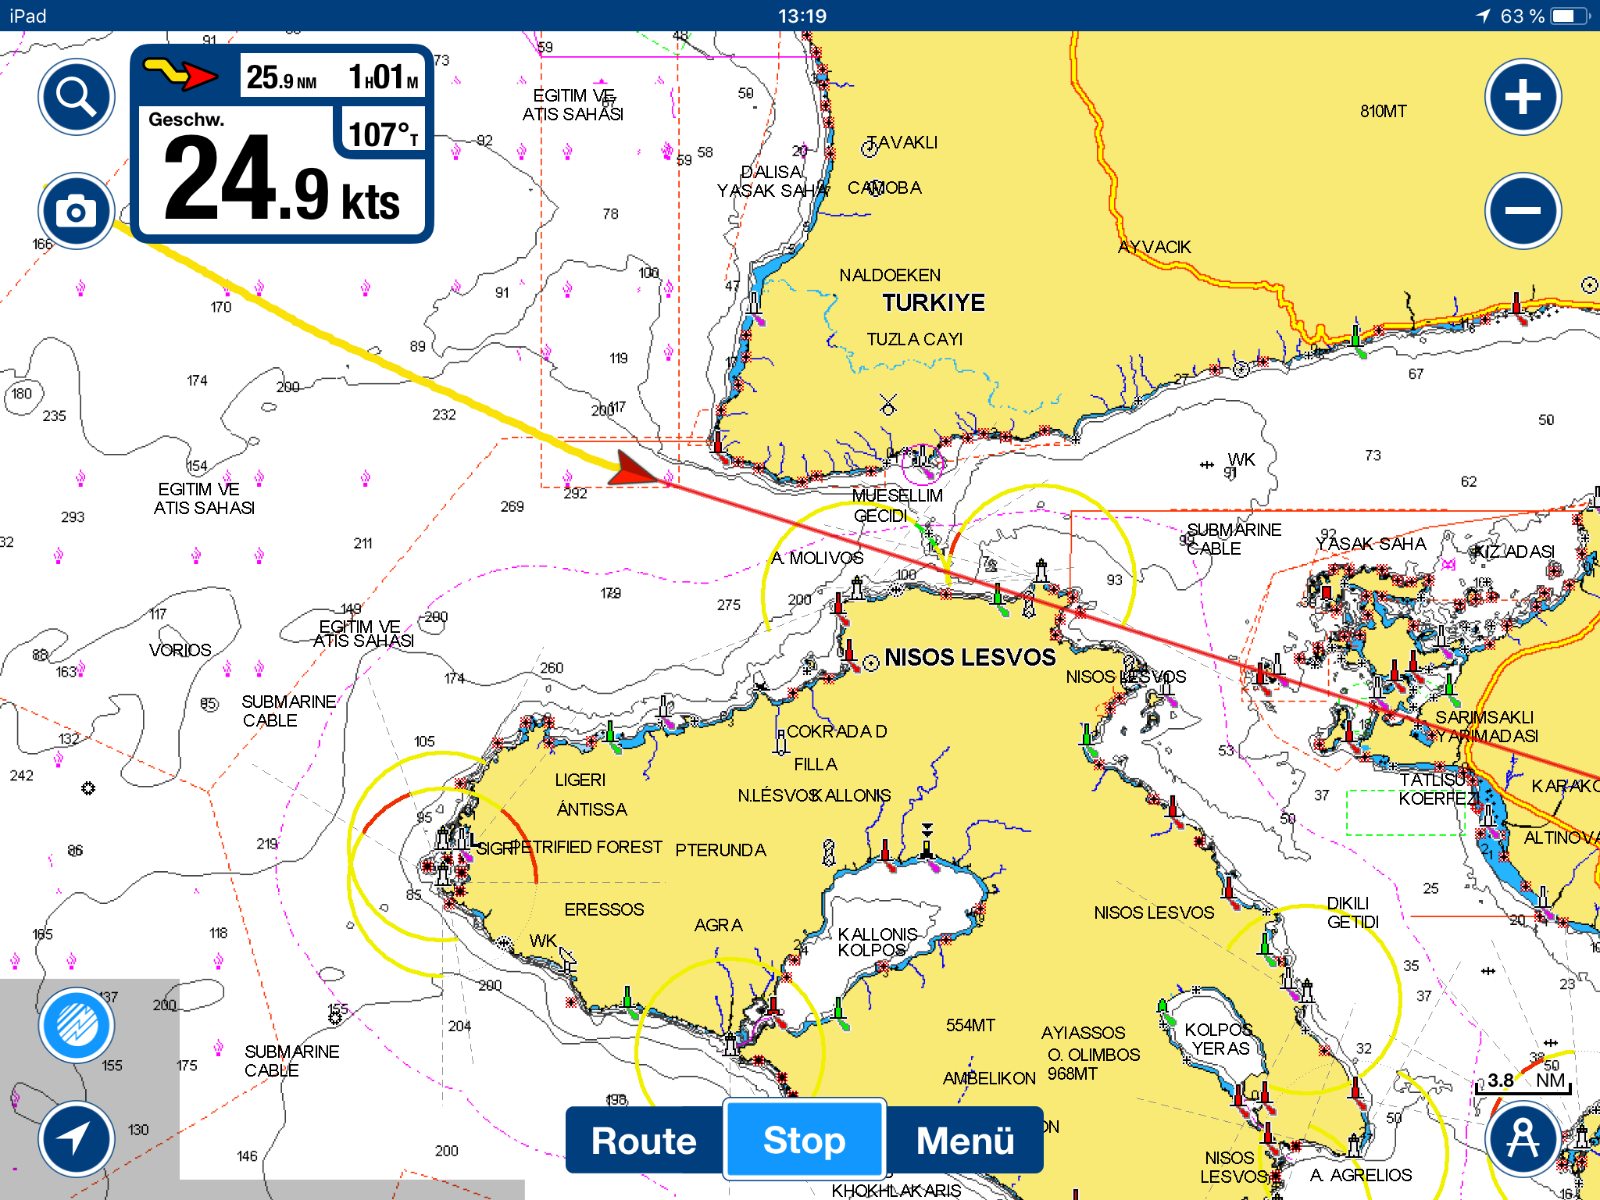Select the NISOS LESVOS island label
The image size is (1600, 1200).
969,657
